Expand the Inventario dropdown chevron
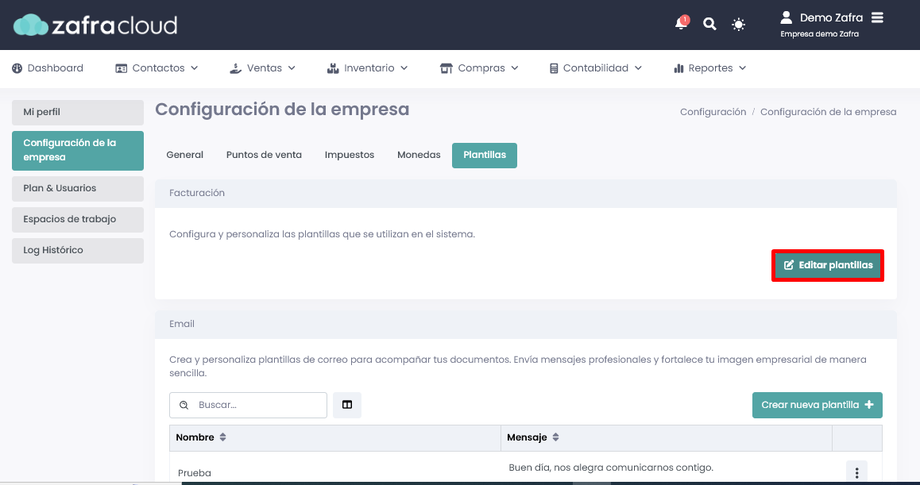 404,68
